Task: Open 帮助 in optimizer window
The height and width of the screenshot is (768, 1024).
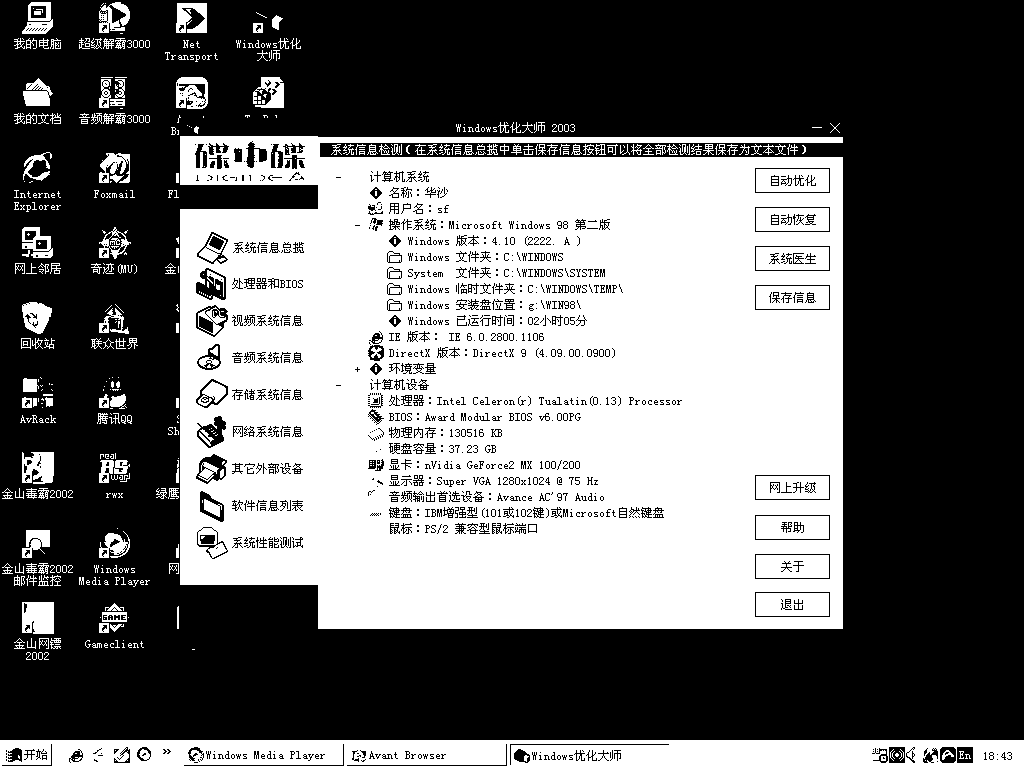Action: [x=792, y=528]
